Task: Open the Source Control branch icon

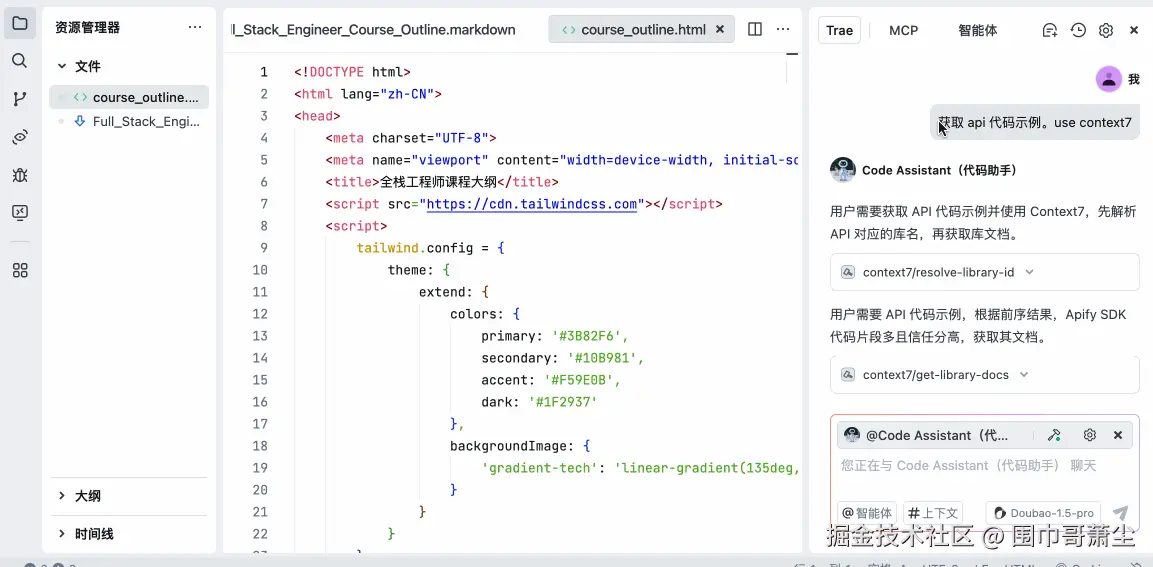Action: [20, 99]
